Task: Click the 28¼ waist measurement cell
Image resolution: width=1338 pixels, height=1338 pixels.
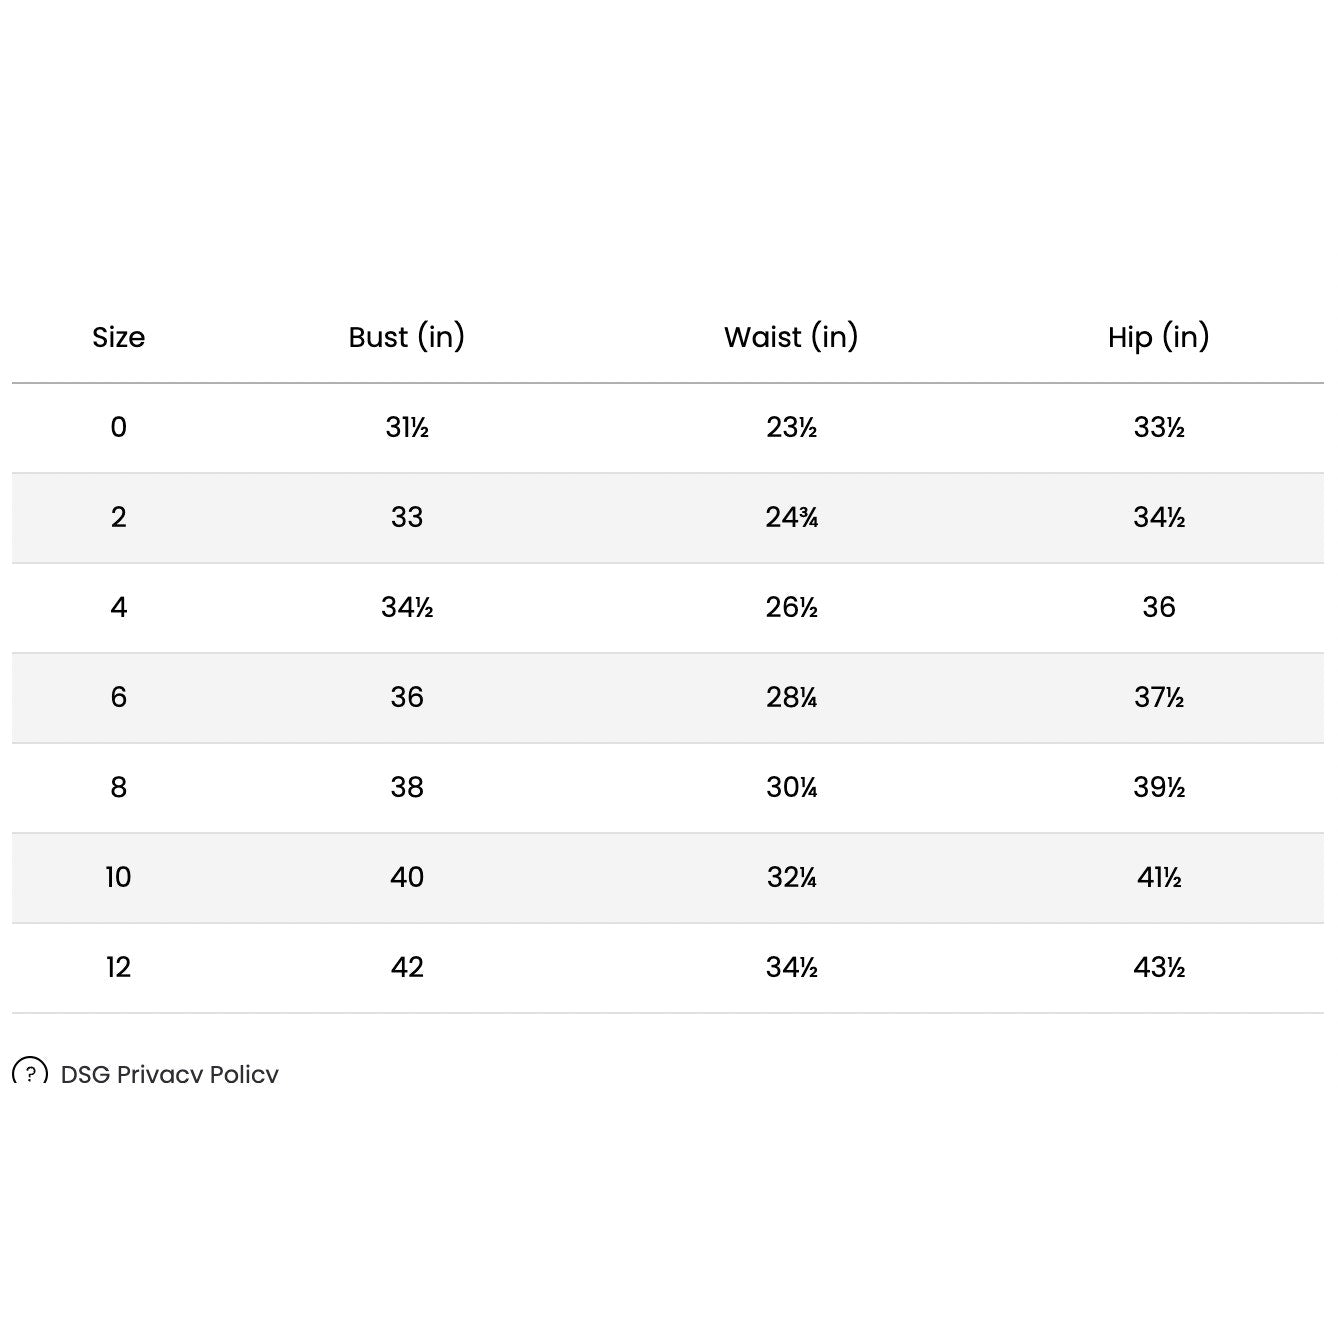Action: [791, 697]
